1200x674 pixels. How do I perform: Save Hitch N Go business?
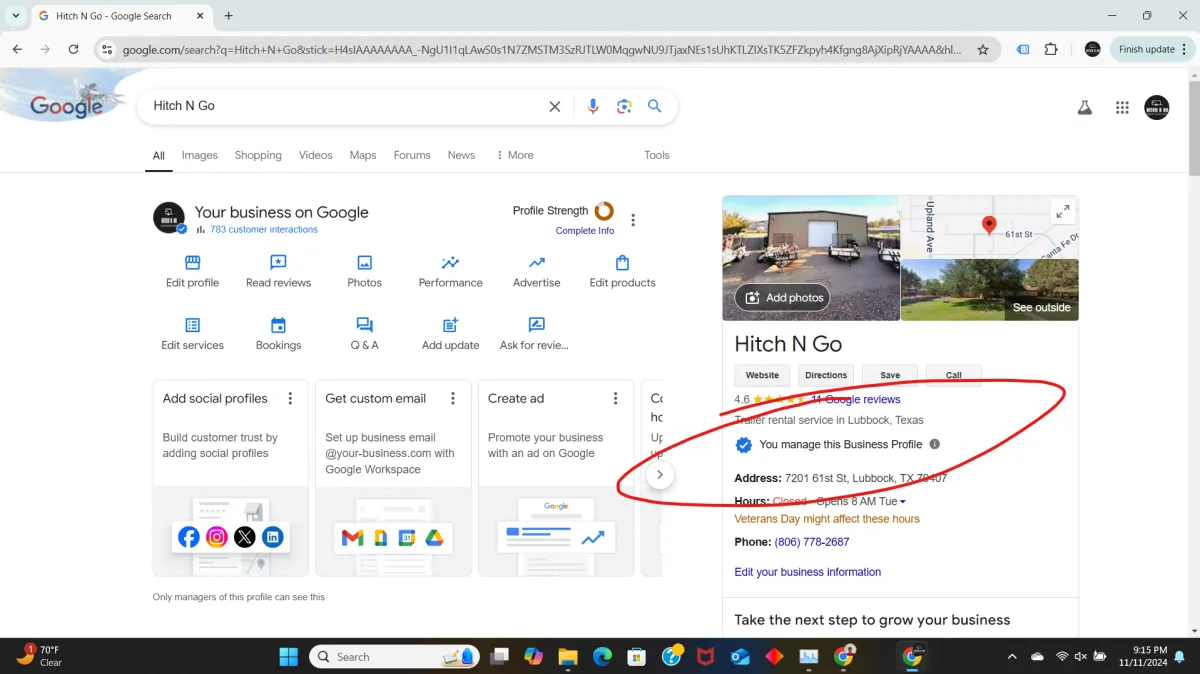pyautogui.click(x=890, y=375)
